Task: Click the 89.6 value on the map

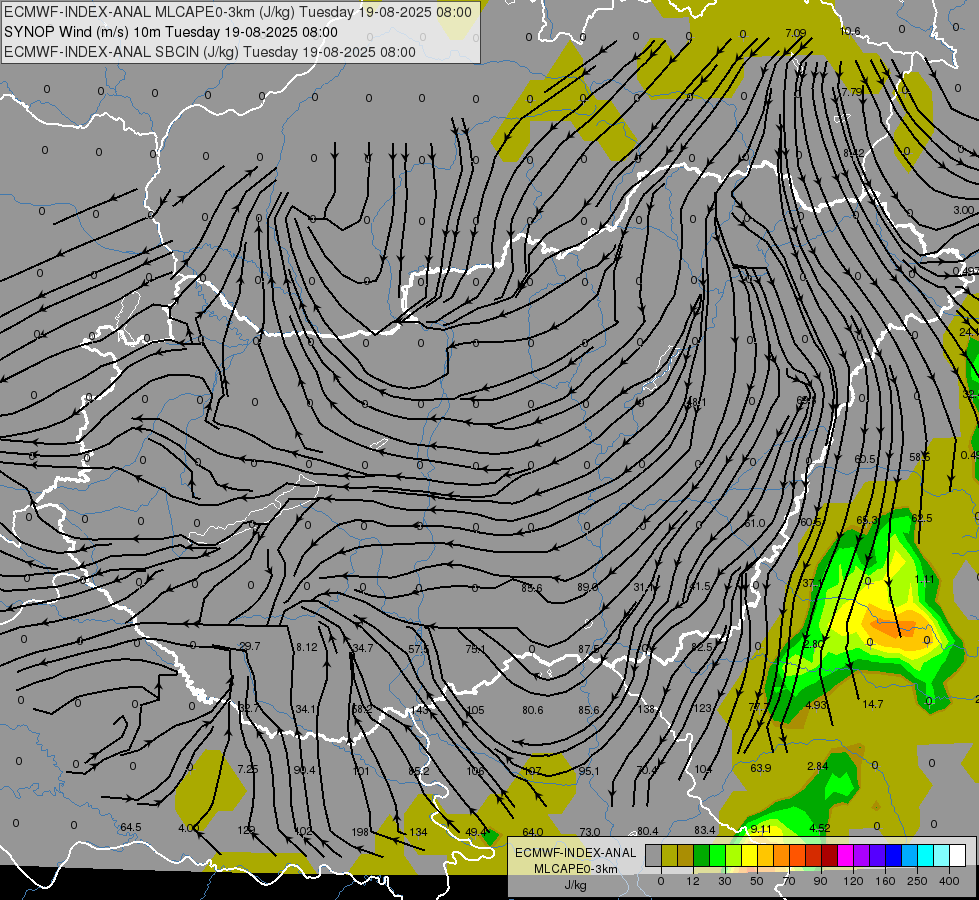Action: [x=588, y=587]
